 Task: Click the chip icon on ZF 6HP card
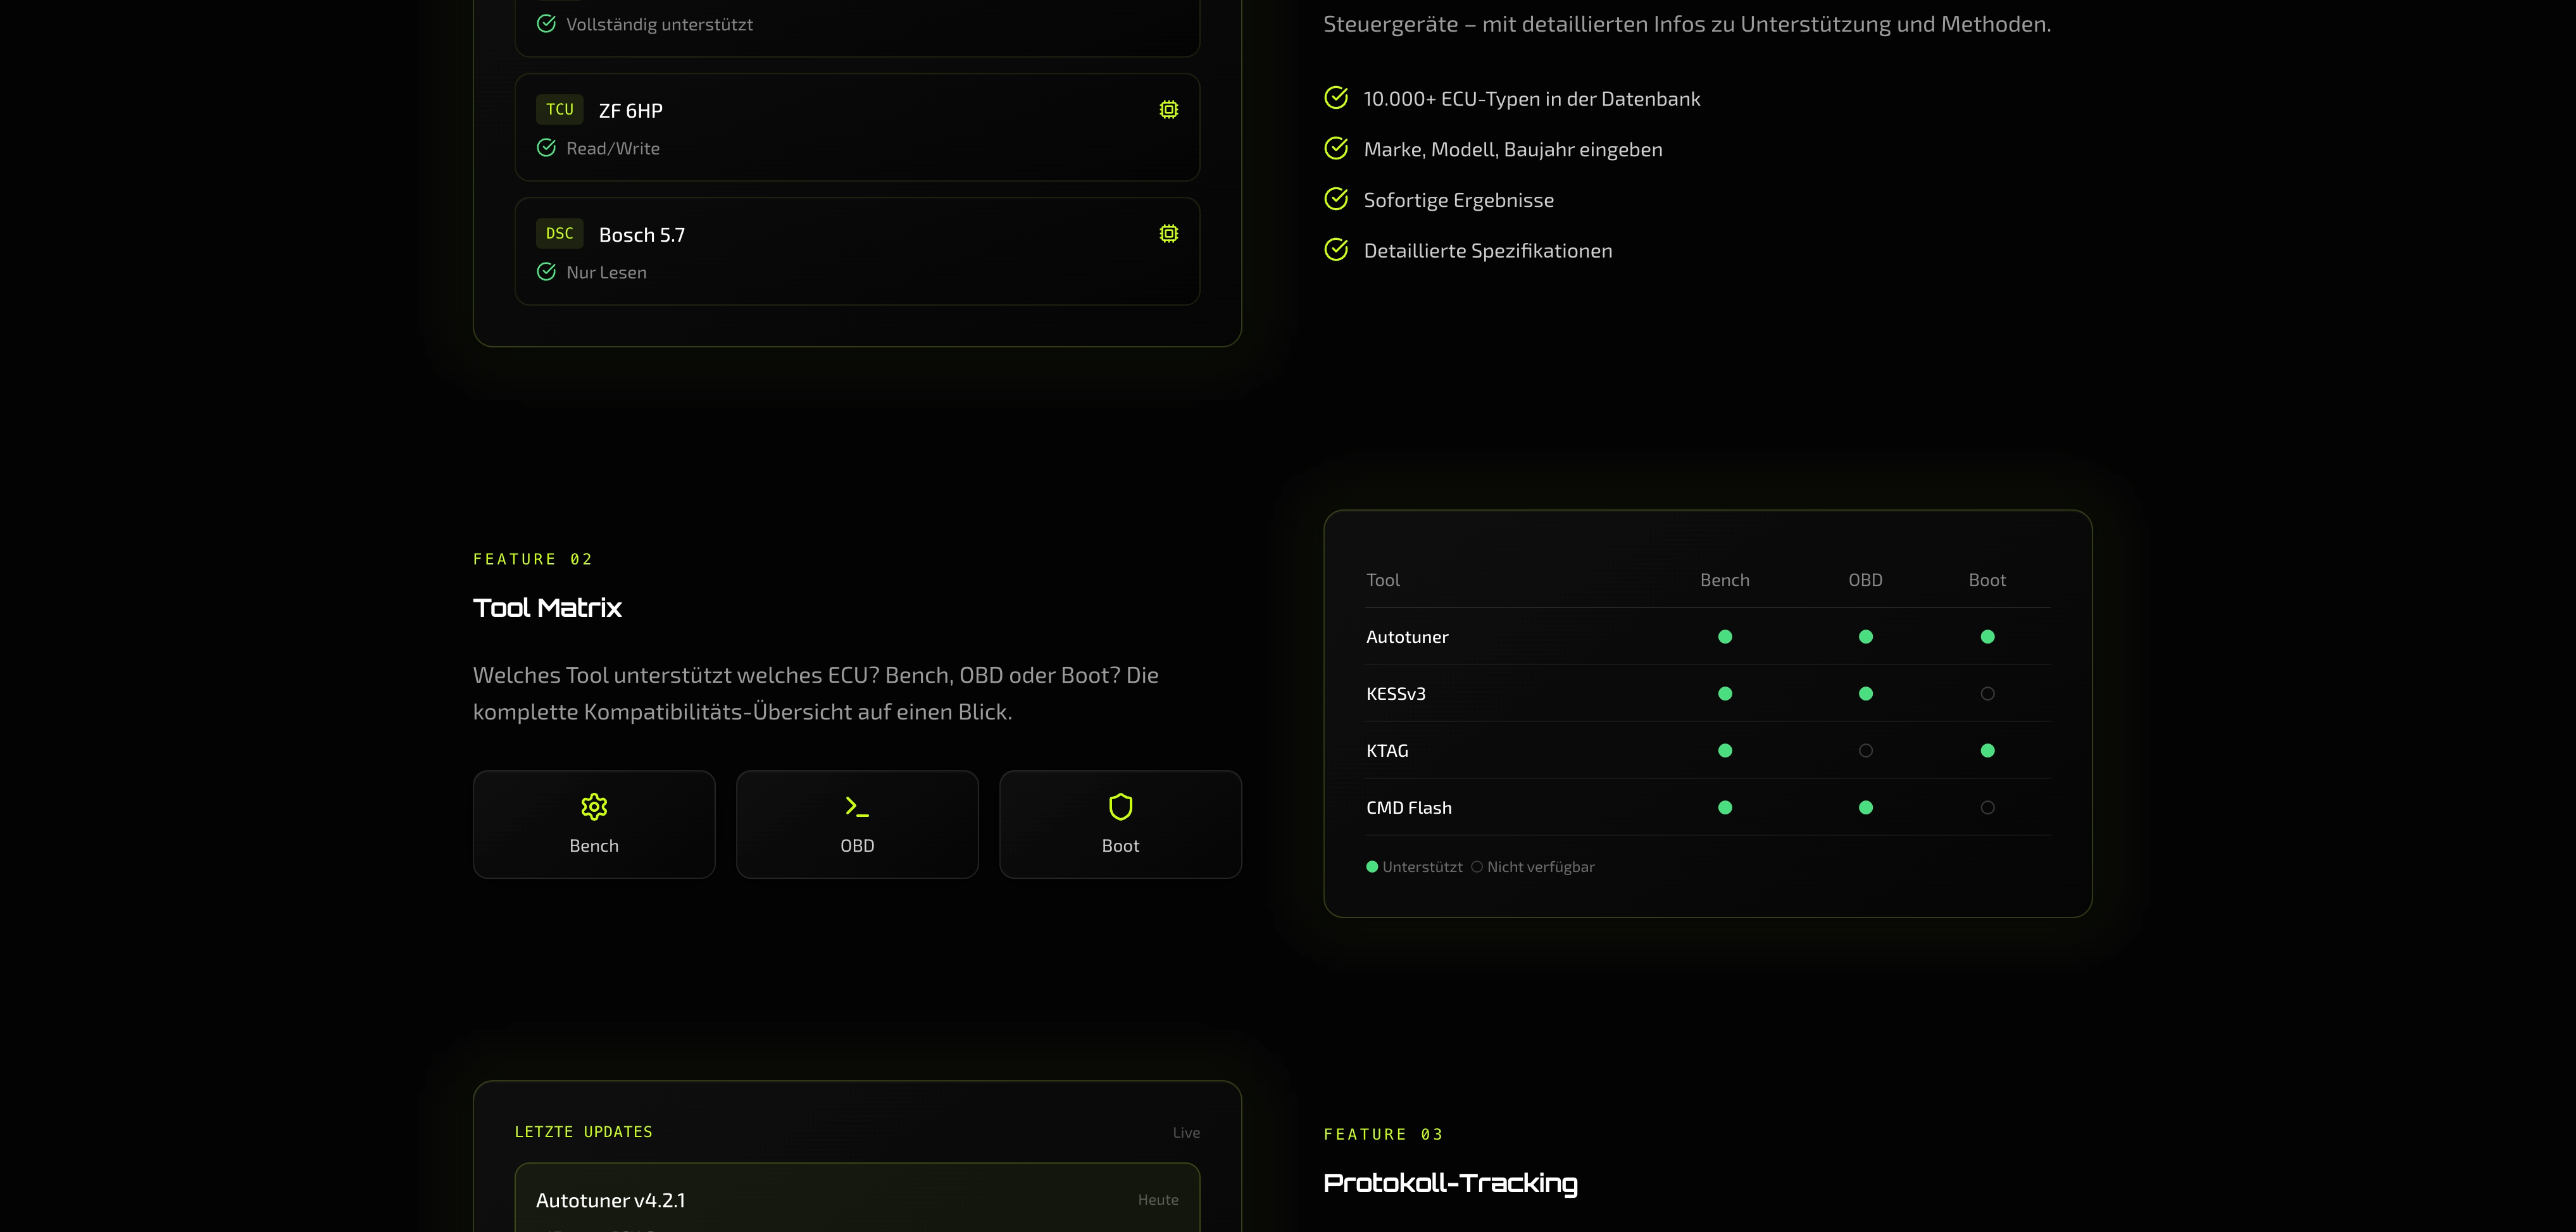click(1168, 110)
